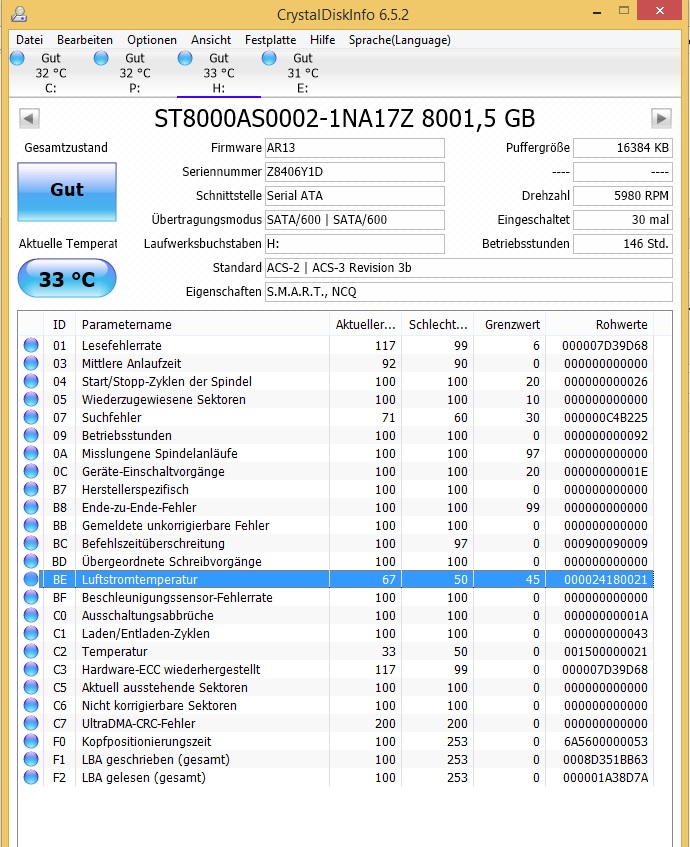690x847 pixels.
Task: Select the Beschleunigungssensor-Fehlerrate row
Action: coord(338,597)
